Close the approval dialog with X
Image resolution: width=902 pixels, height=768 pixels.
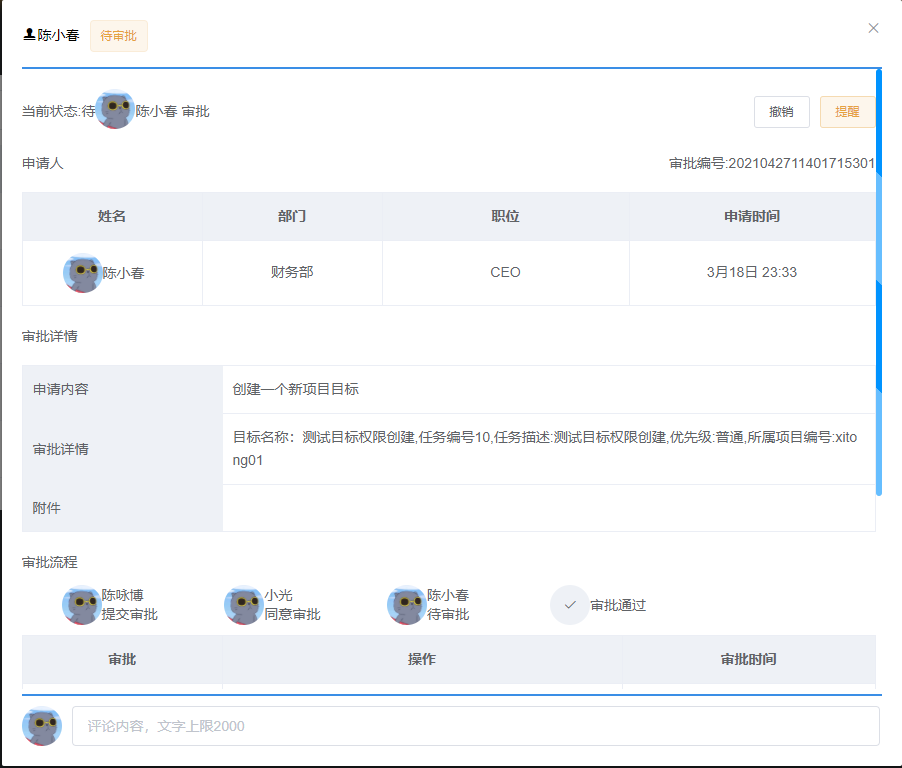873,28
